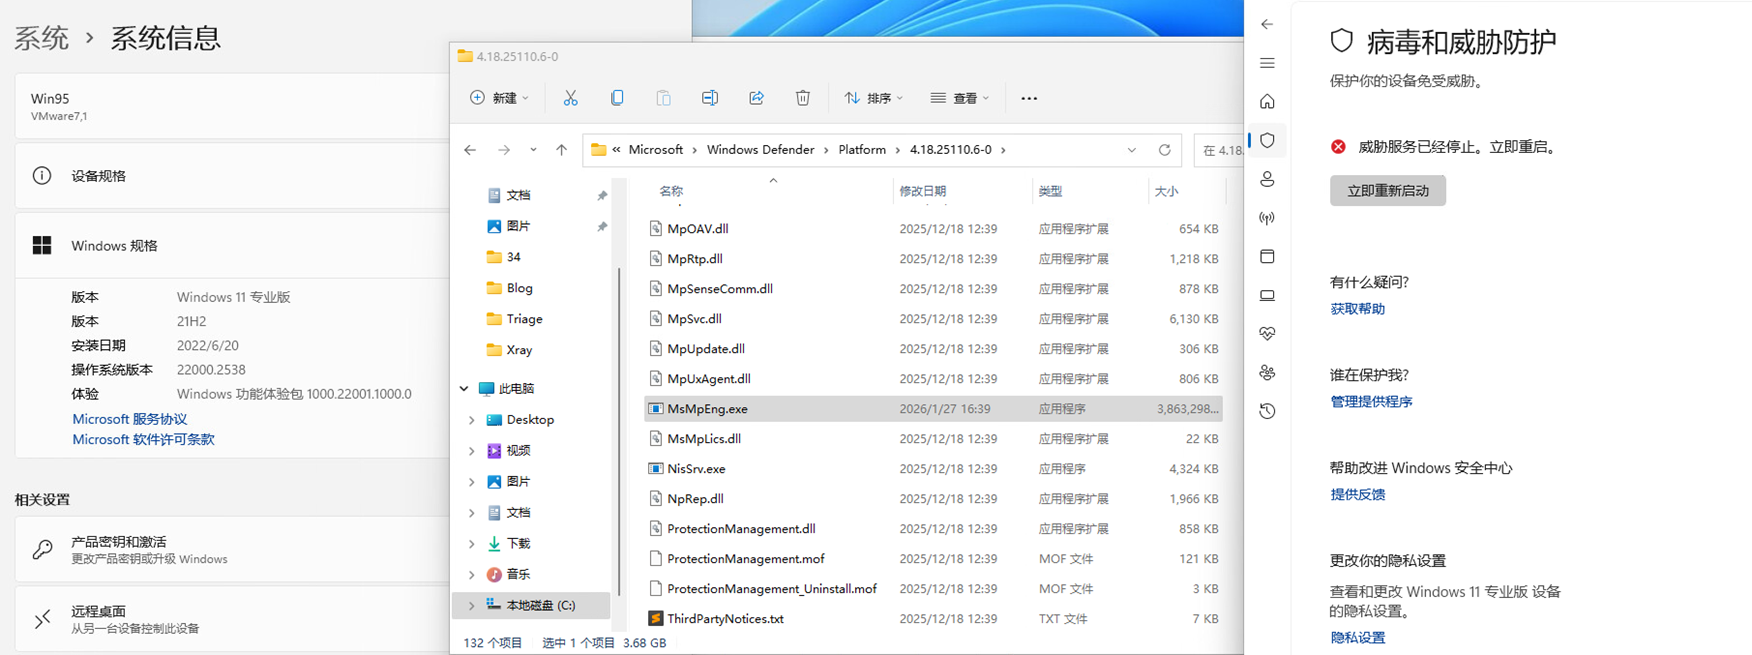Open the three-dot more options menu
Viewport: 1752px width, 655px height.
(1029, 98)
